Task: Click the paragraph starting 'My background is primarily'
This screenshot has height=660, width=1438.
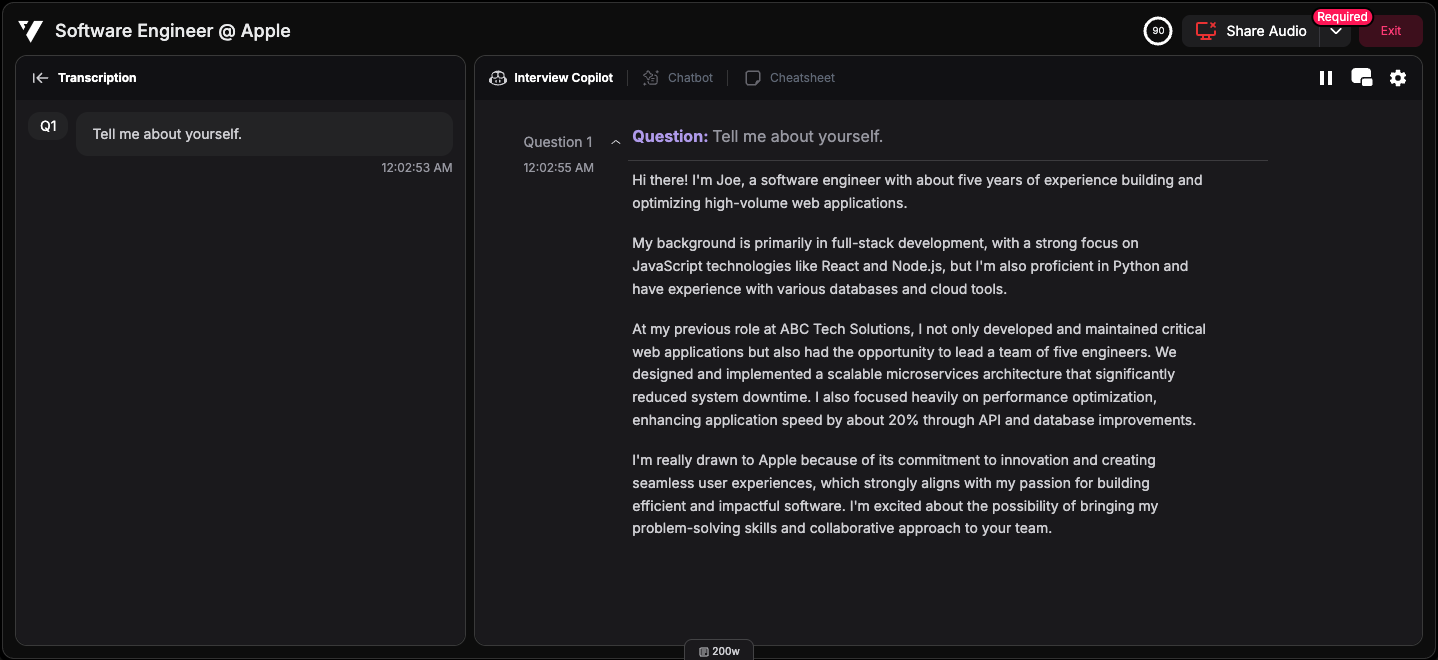Action: pyautogui.click(x=910, y=266)
